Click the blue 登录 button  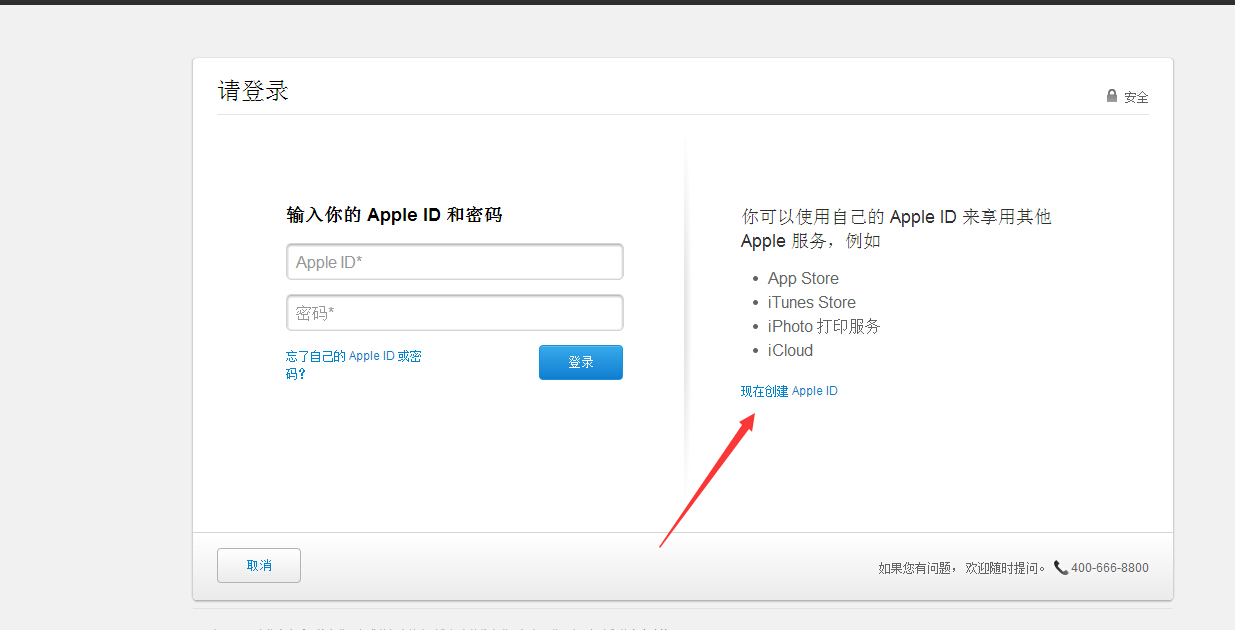(581, 362)
